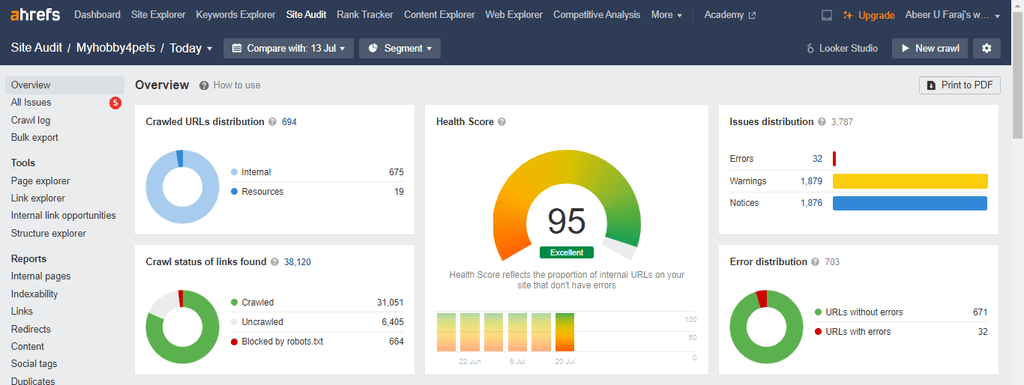
Task: Open Rank Tracker in top navigation
Action: (x=365, y=15)
